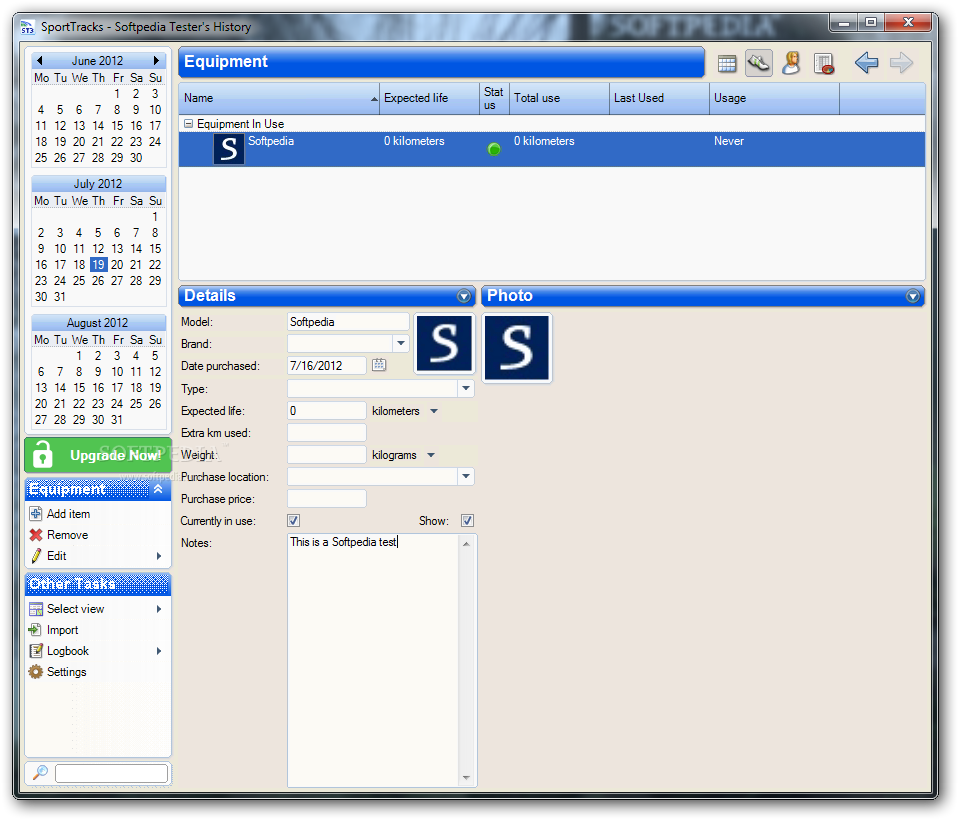This screenshot has width=959, height=820.
Task: Click the Model input field
Action: [348, 322]
